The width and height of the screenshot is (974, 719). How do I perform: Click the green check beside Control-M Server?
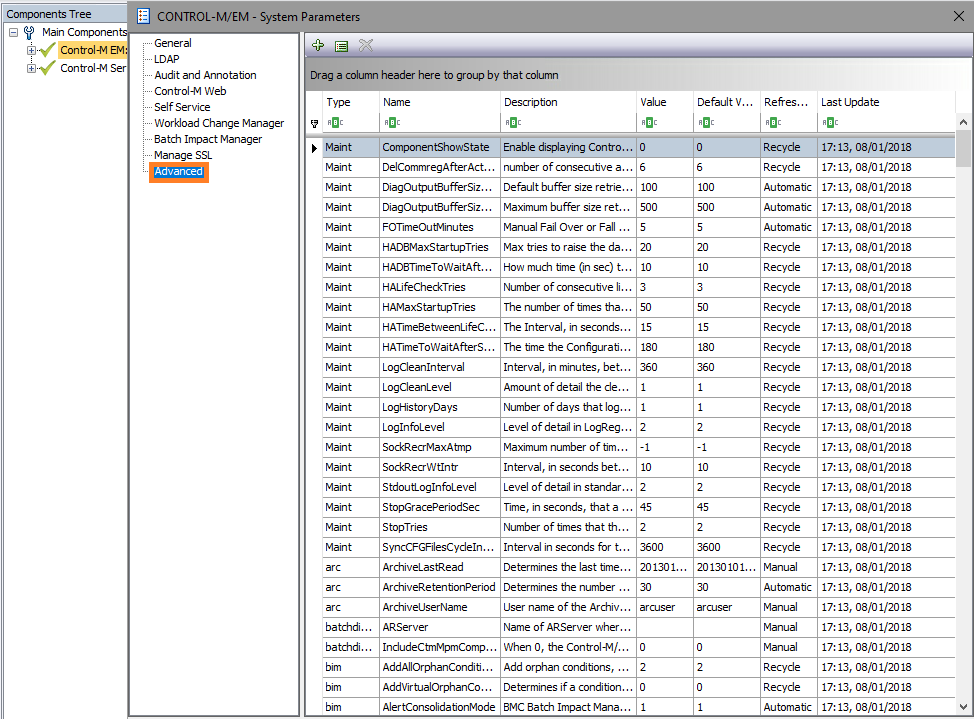[47, 68]
